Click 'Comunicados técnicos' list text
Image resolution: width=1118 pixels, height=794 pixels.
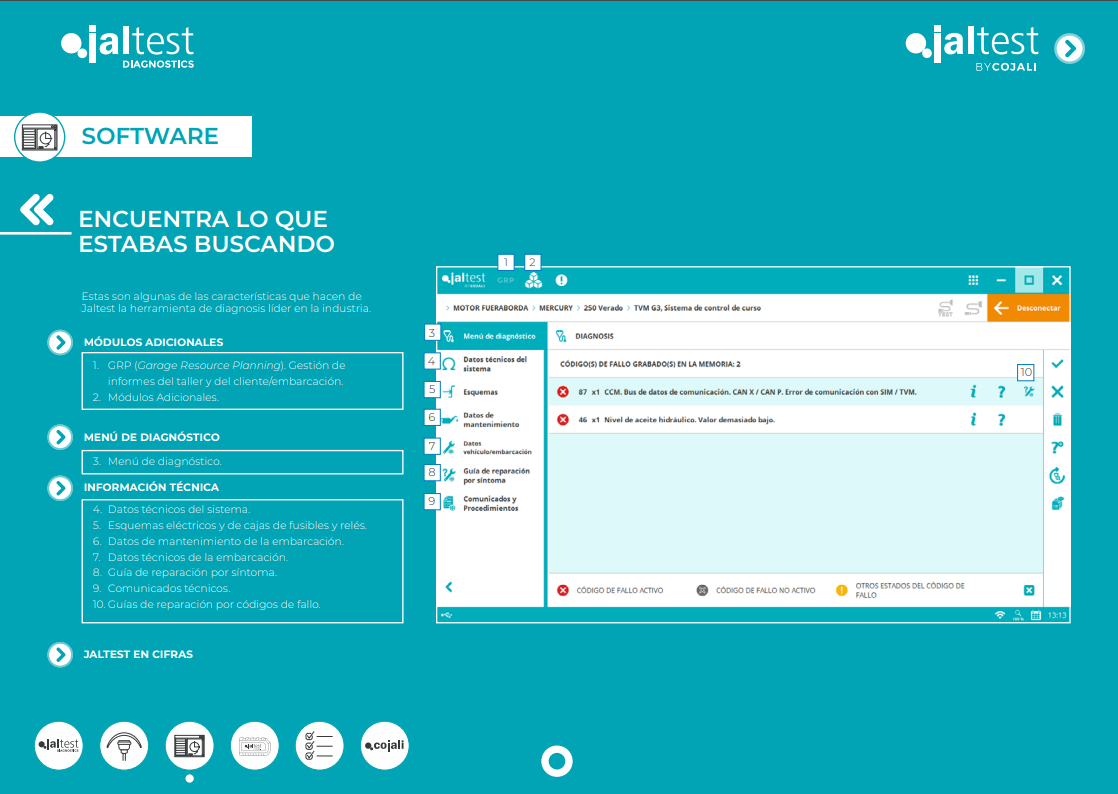click(x=169, y=589)
